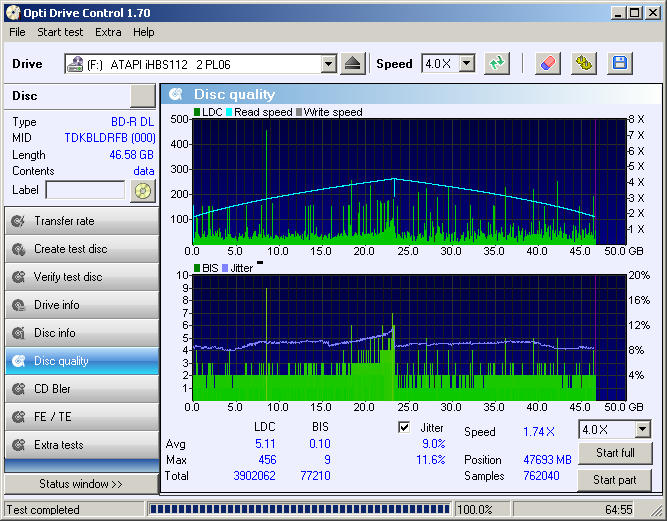Click the gray button next to Disc header

143,96
